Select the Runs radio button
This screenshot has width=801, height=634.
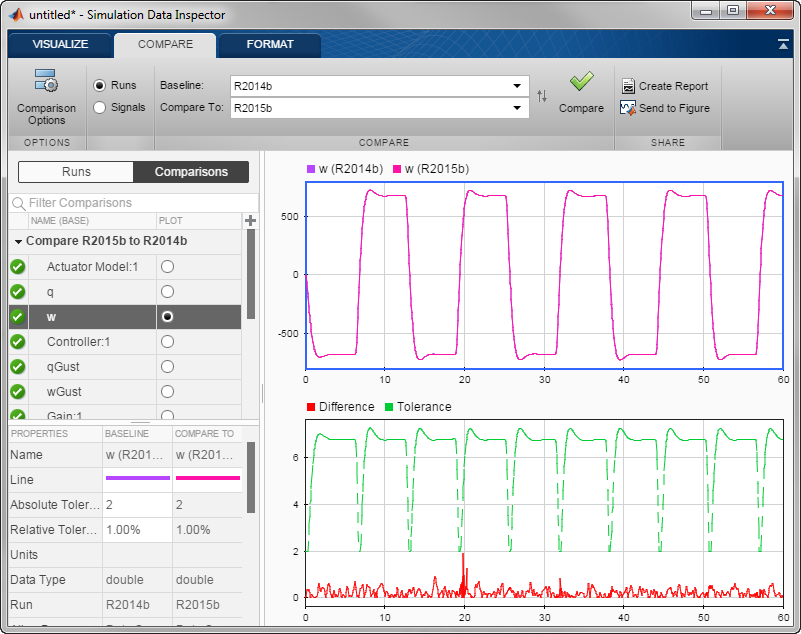100,86
